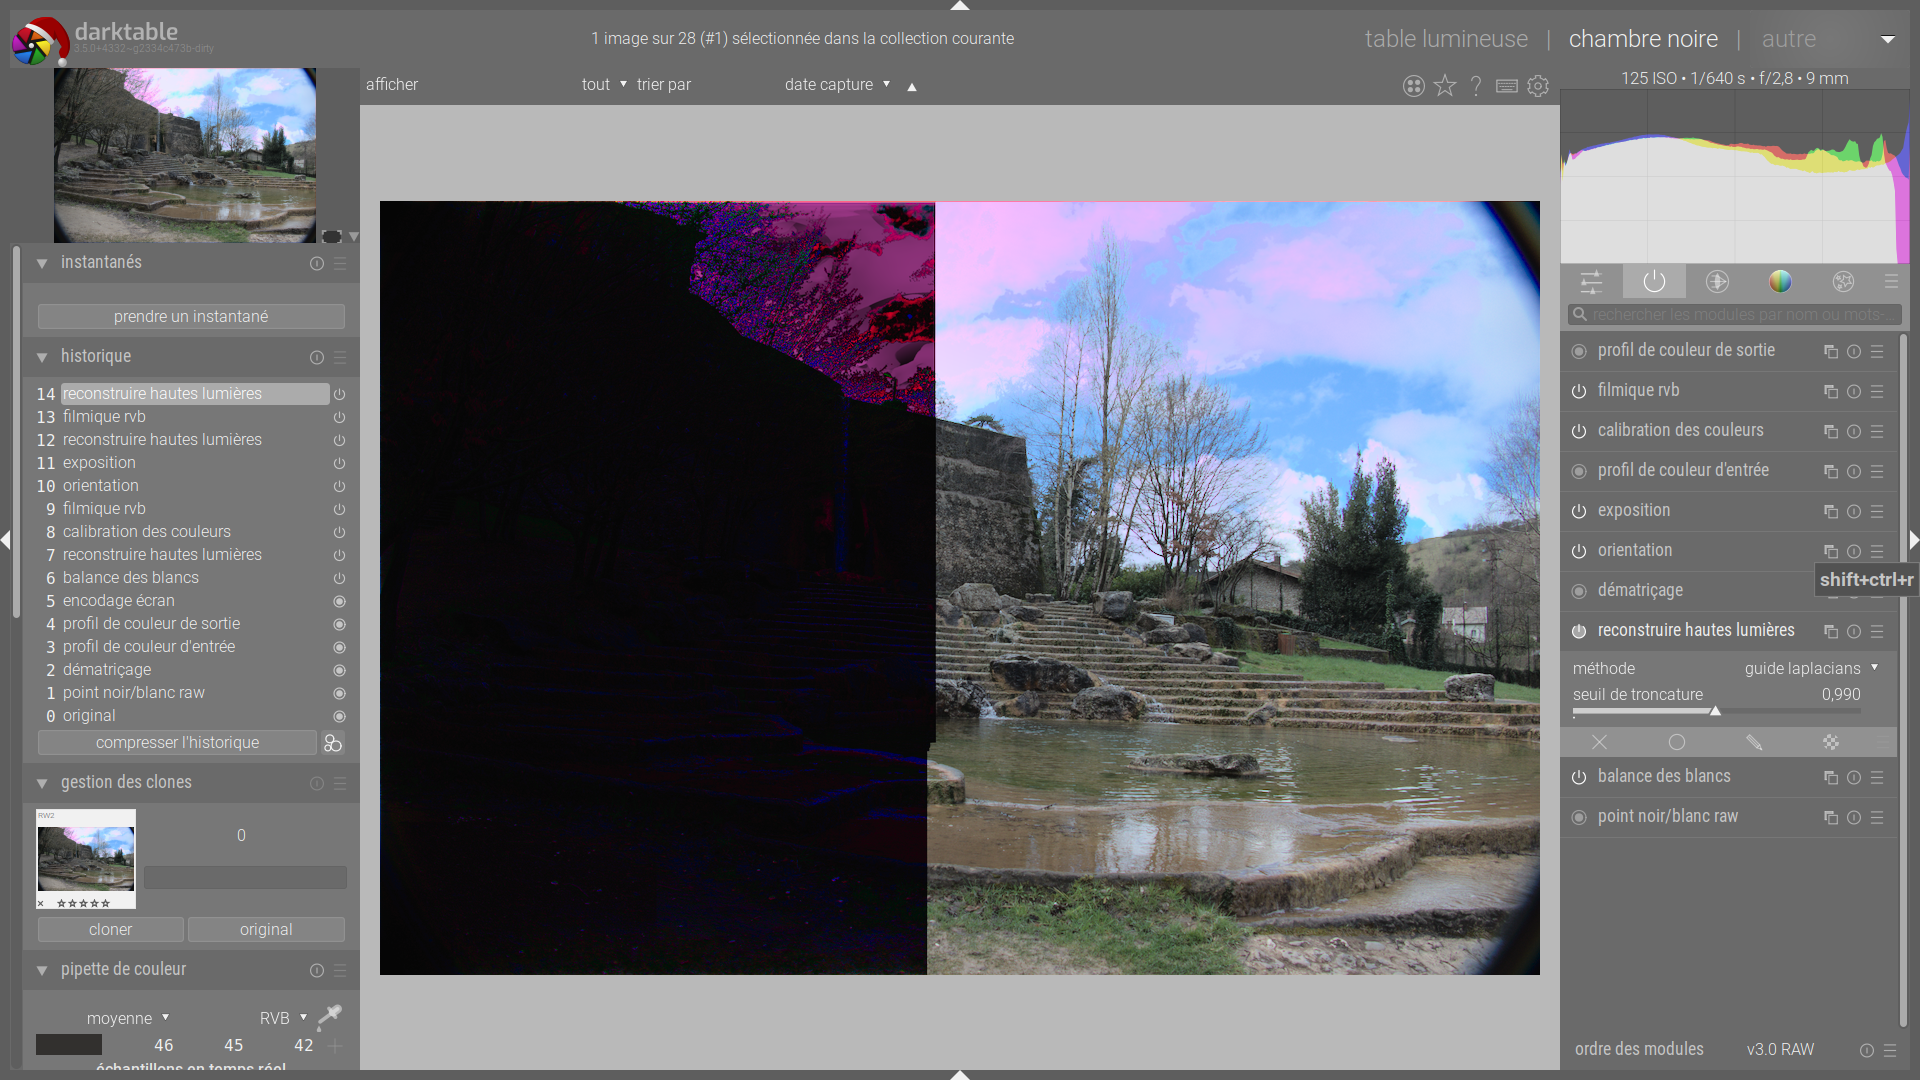Image resolution: width=1920 pixels, height=1080 pixels.
Task: Select history item 11 exposition
Action: point(99,463)
